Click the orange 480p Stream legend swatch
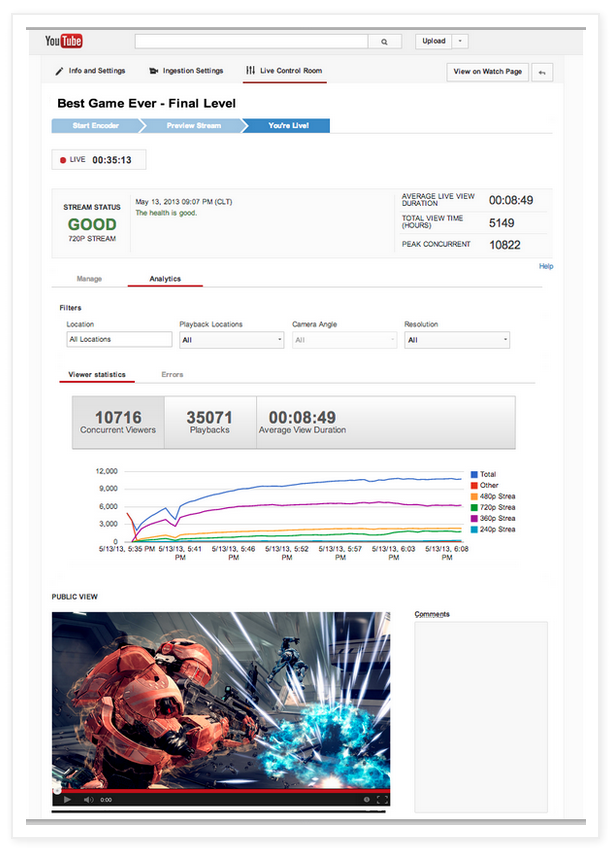The width and height of the screenshot is (609, 848). [474, 496]
